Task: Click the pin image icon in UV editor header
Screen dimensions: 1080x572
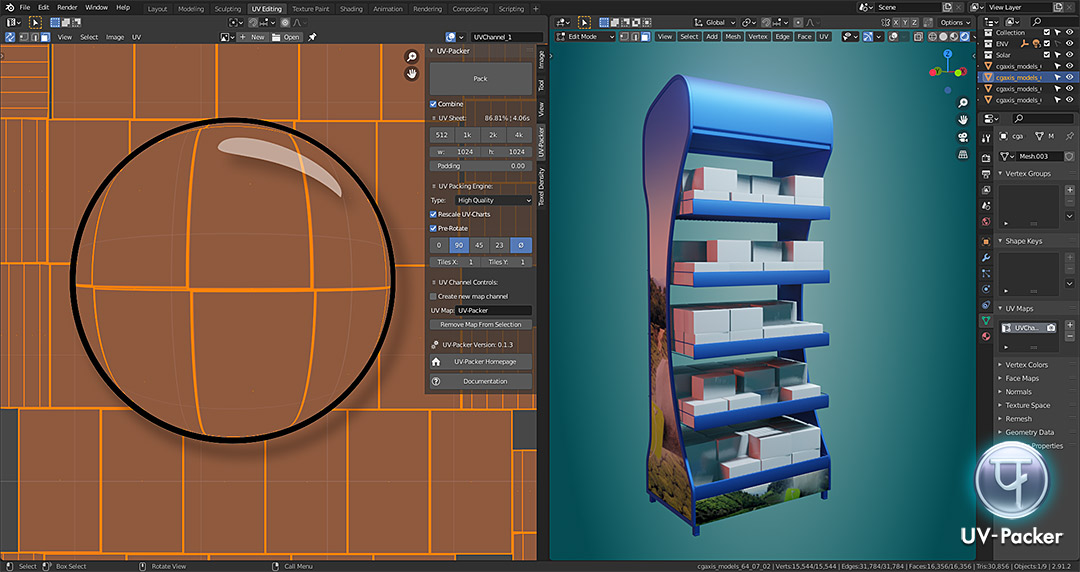Action: click(313, 37)
